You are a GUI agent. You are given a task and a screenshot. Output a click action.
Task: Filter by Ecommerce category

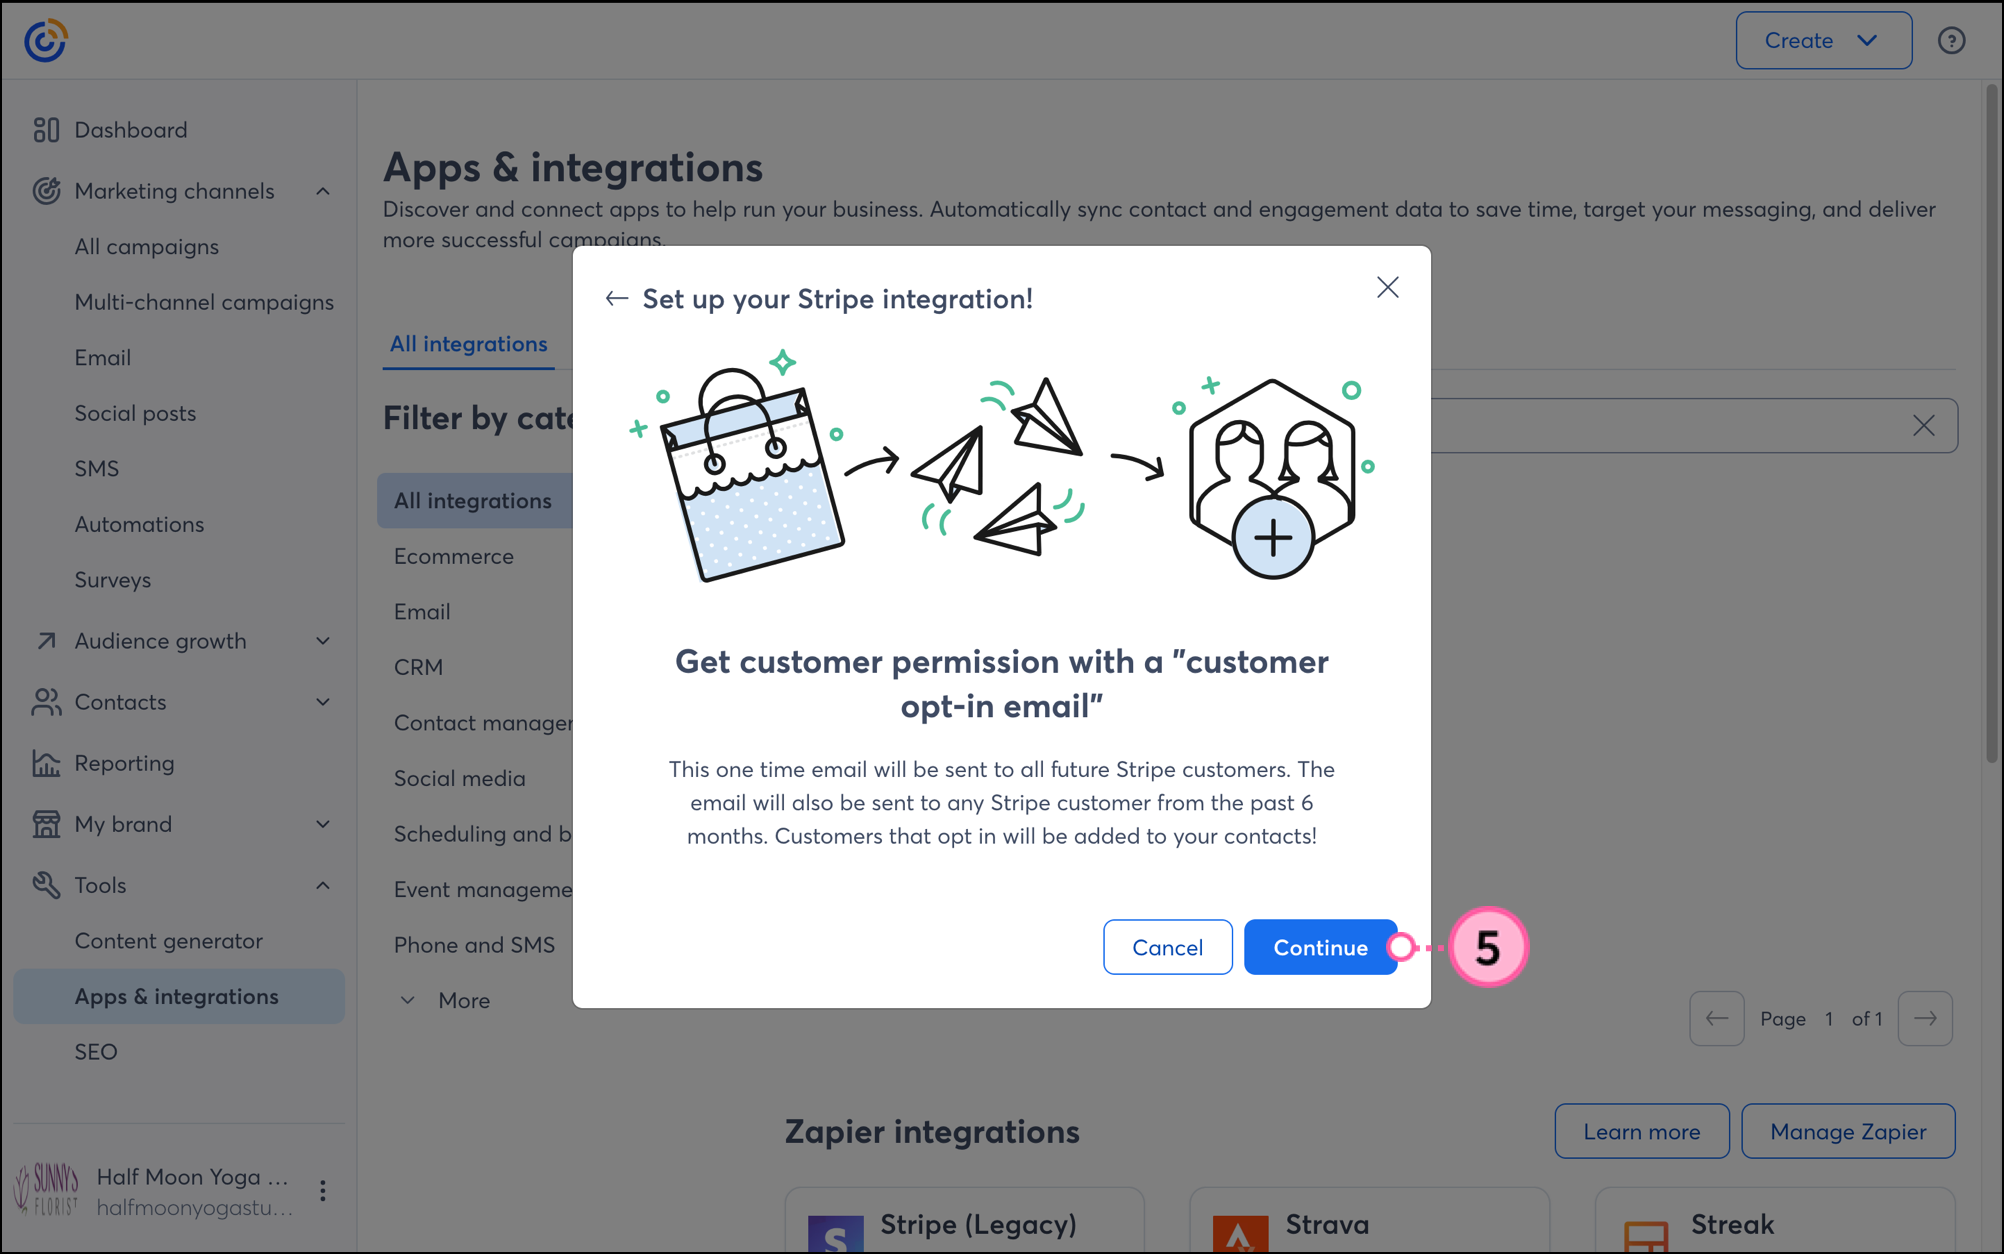tap(453, 556)
